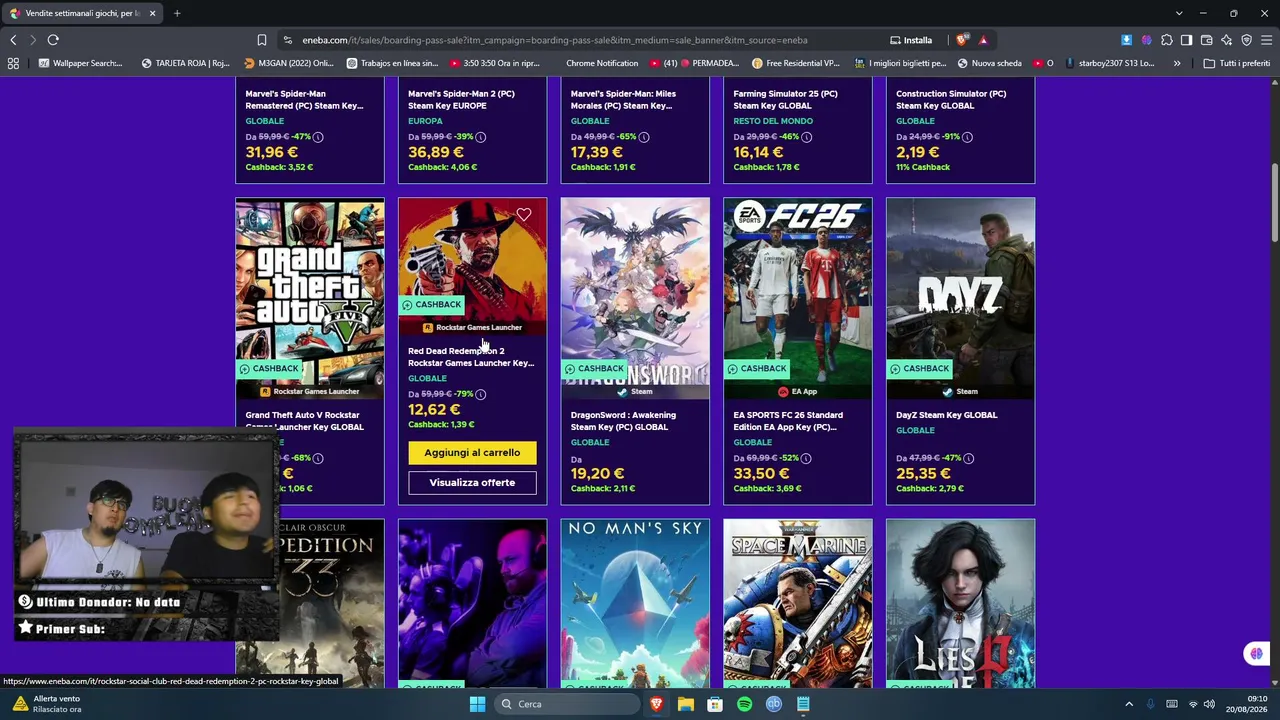Show price info for Red Dead Redemption 2
1280x720 pixels.
click(x=481, y=394)
